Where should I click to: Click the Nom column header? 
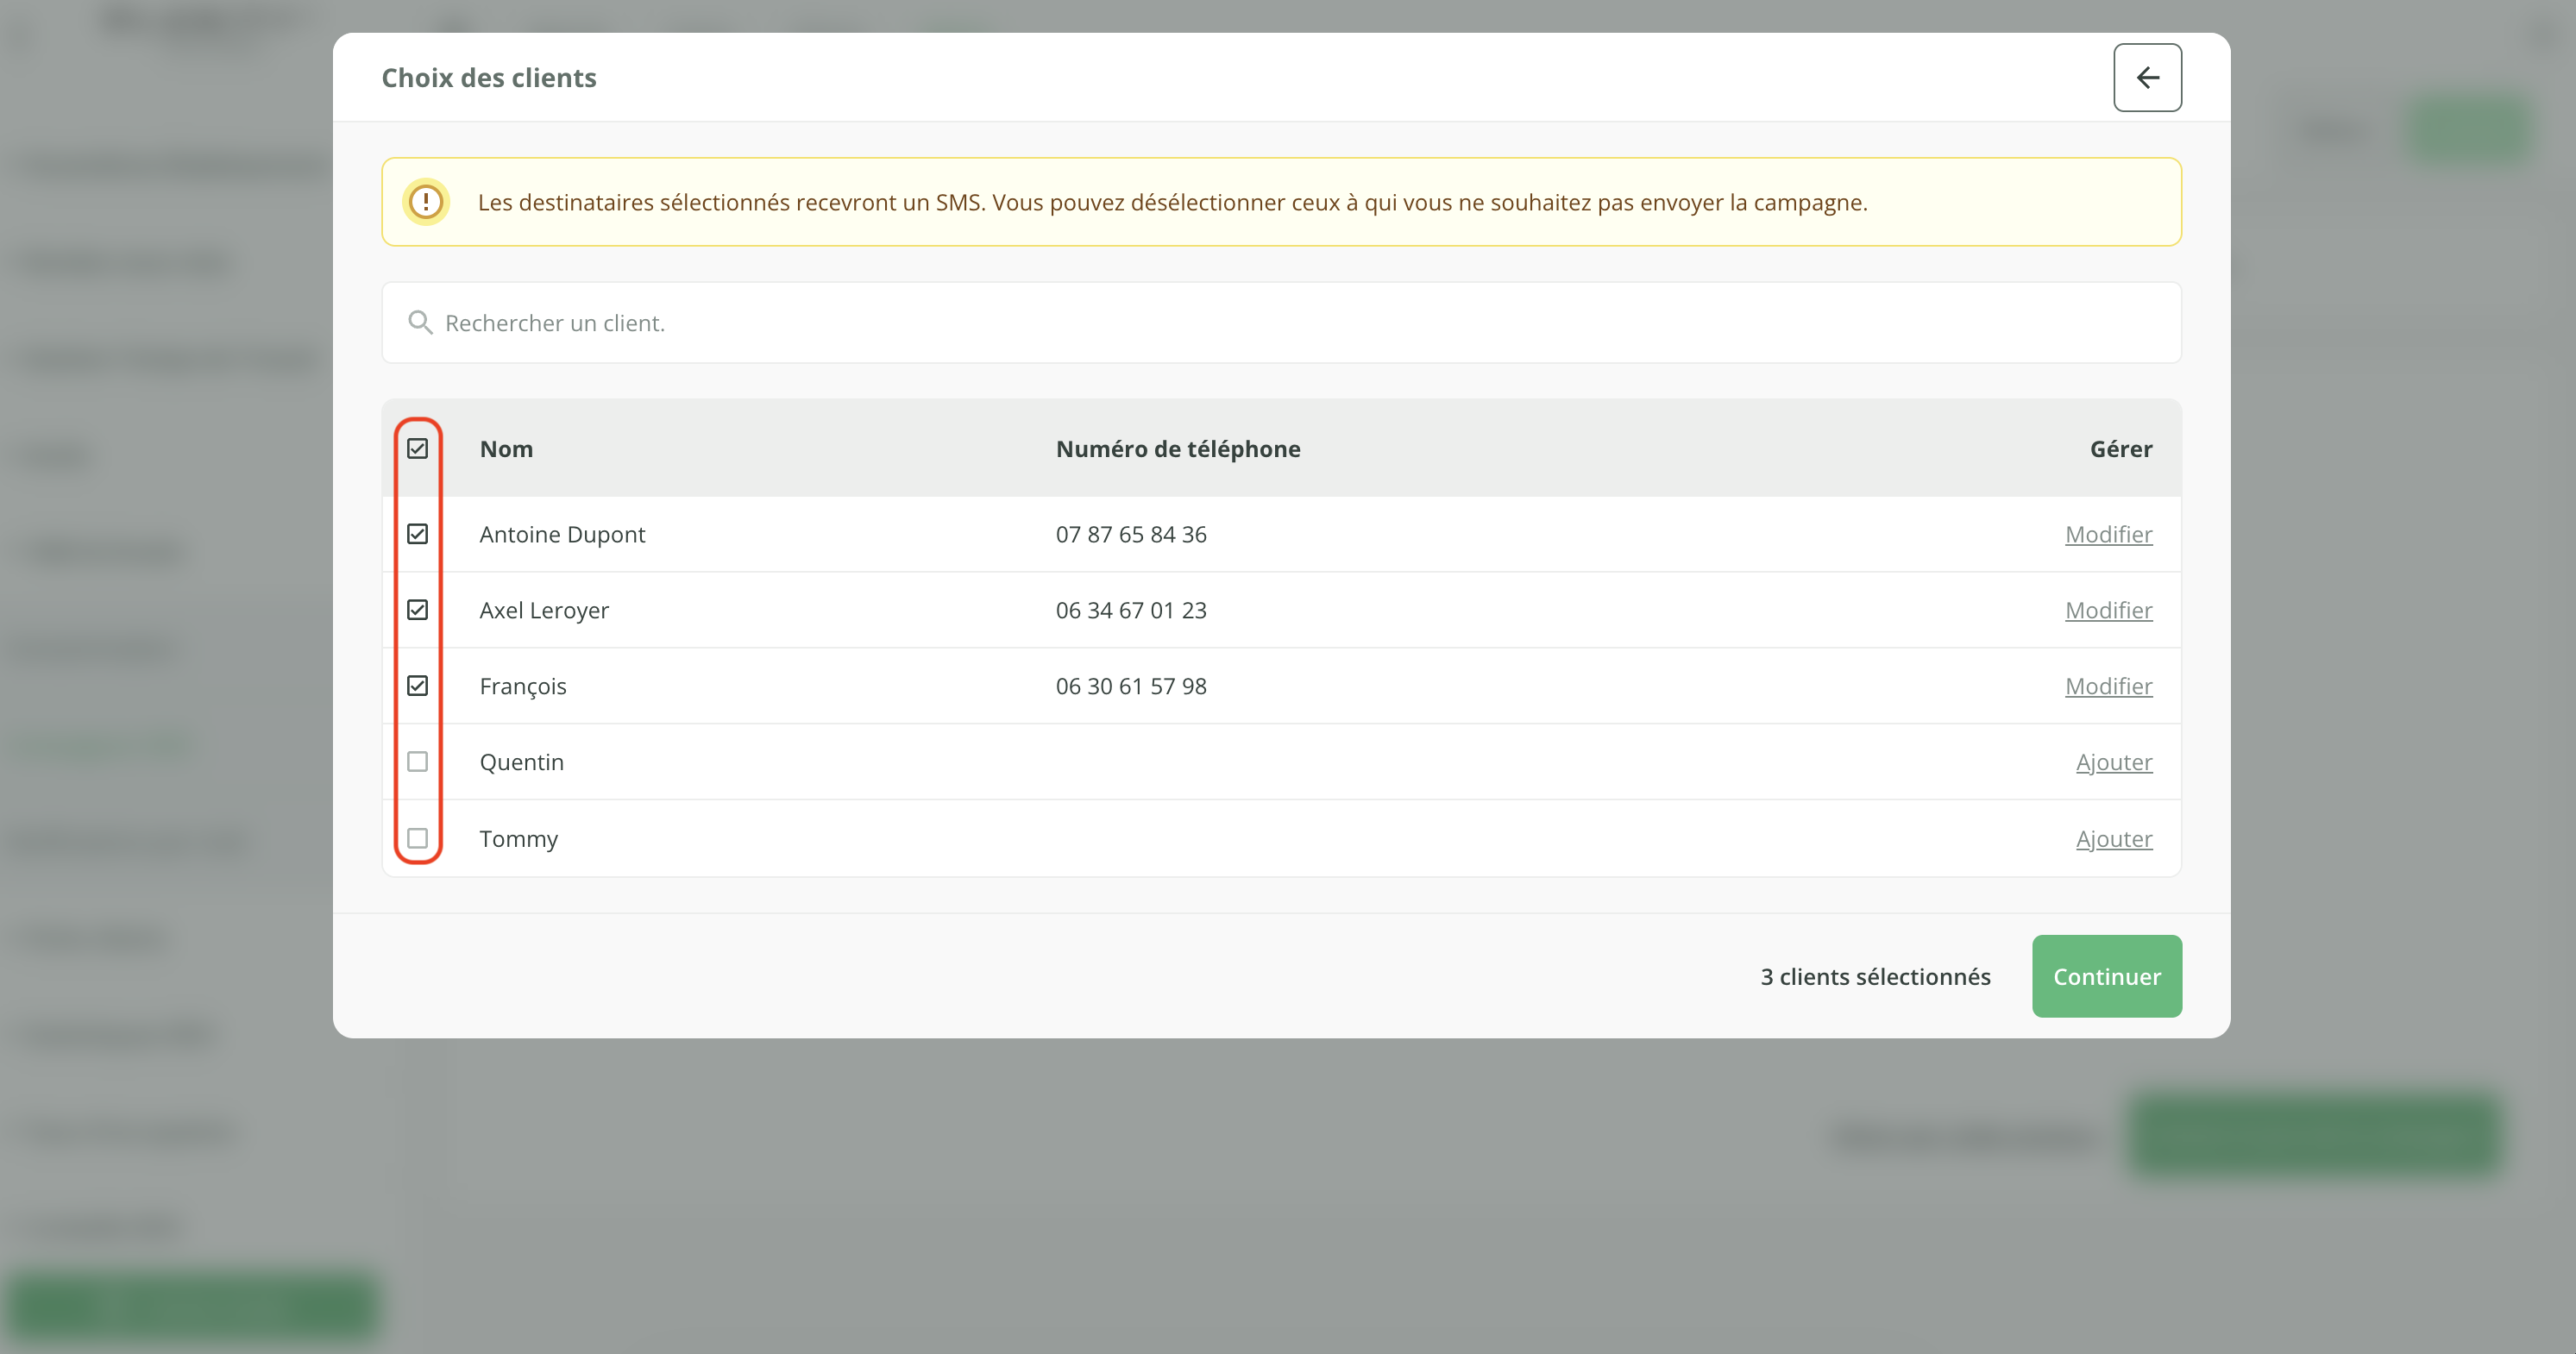(506, 449)
